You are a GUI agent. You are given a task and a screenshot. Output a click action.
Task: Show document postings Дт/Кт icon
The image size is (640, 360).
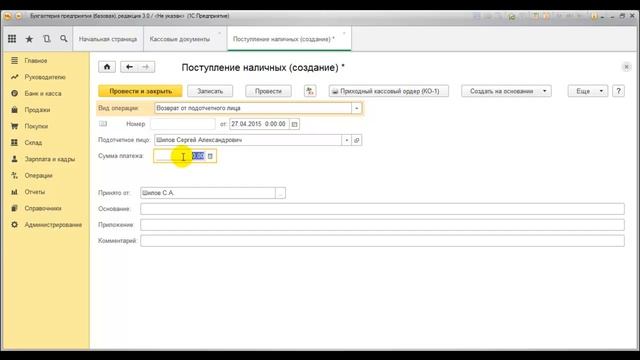coord(310,91)
